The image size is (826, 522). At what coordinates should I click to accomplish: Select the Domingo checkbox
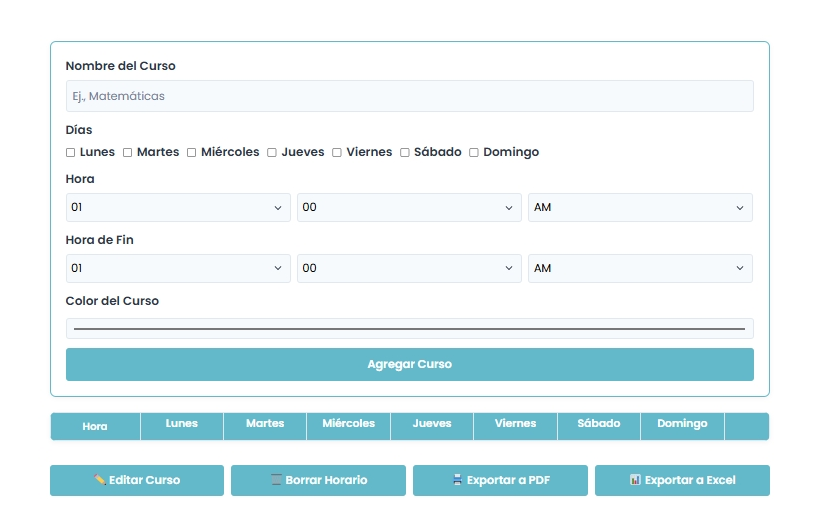(474, 153)
